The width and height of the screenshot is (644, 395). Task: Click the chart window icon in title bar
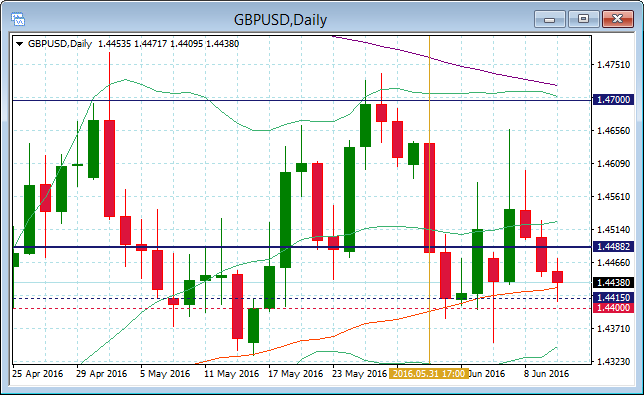click(18, 19)
